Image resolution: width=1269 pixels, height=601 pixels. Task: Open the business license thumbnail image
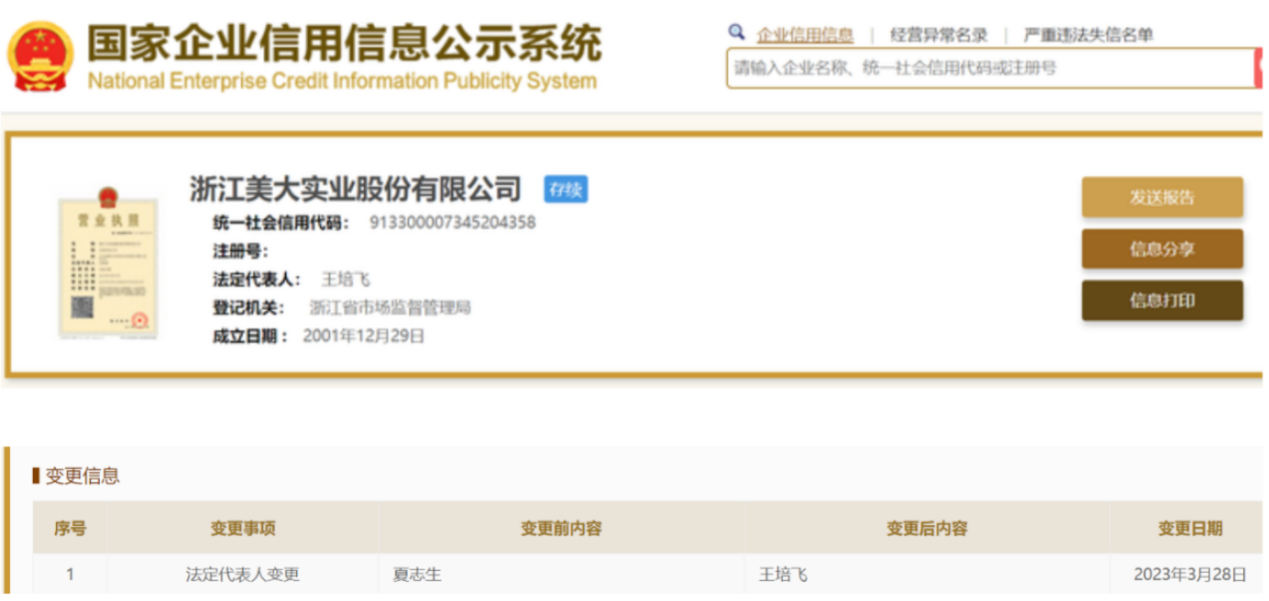(x=108, y=265)
